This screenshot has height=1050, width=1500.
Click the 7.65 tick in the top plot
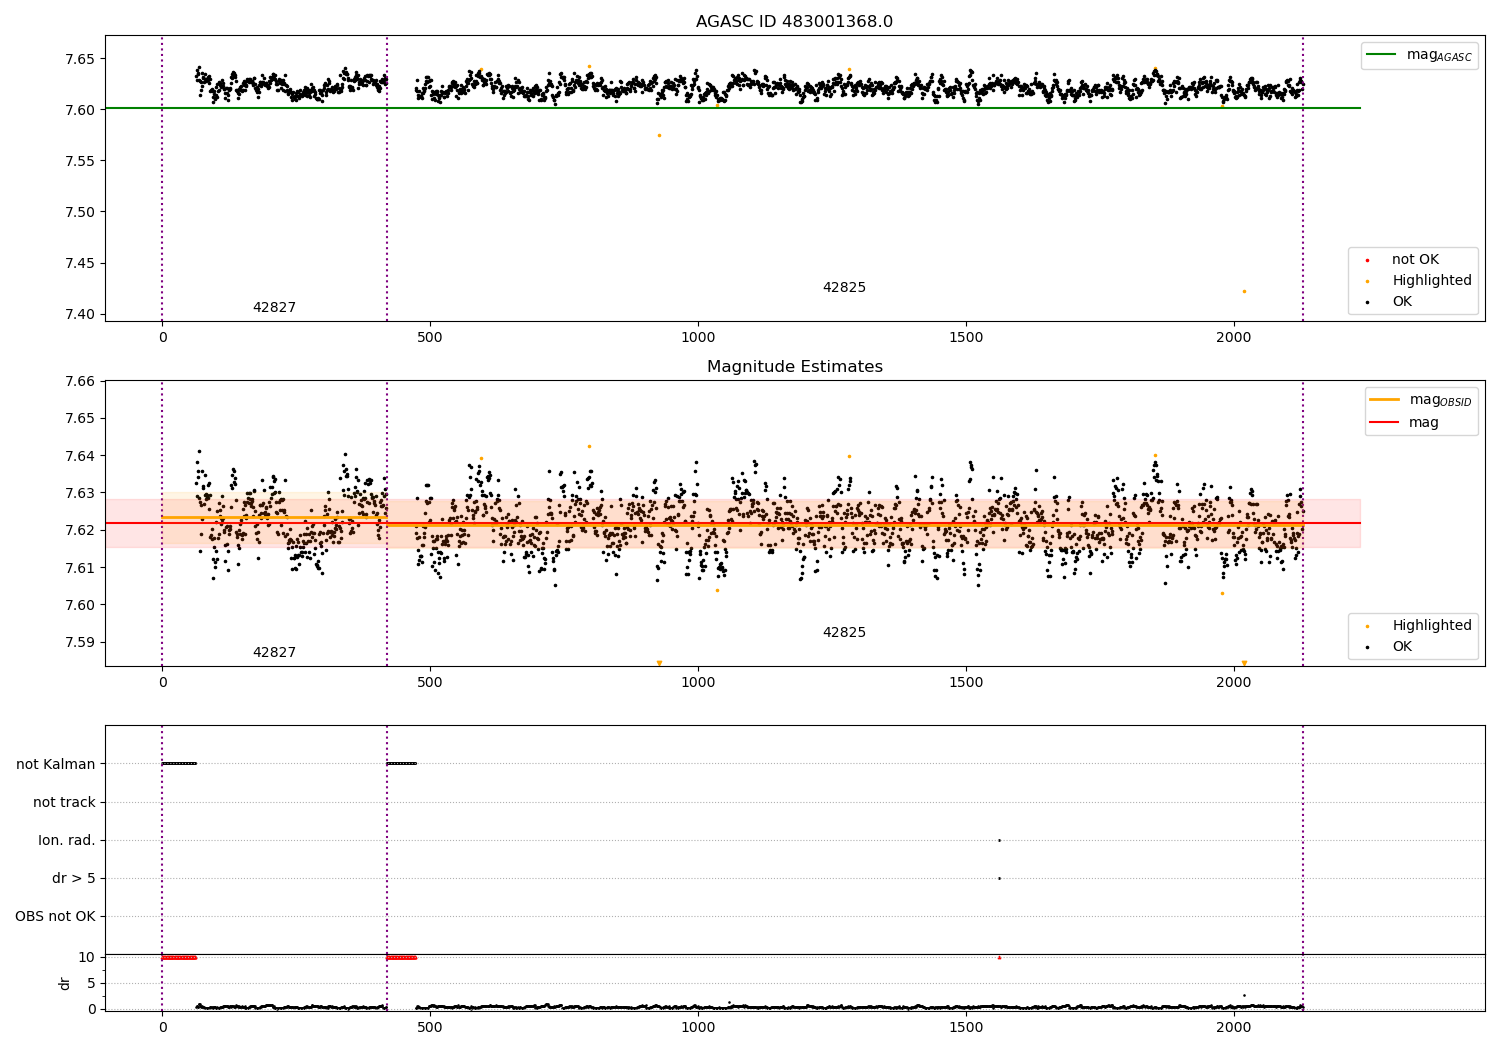[79, 58]
